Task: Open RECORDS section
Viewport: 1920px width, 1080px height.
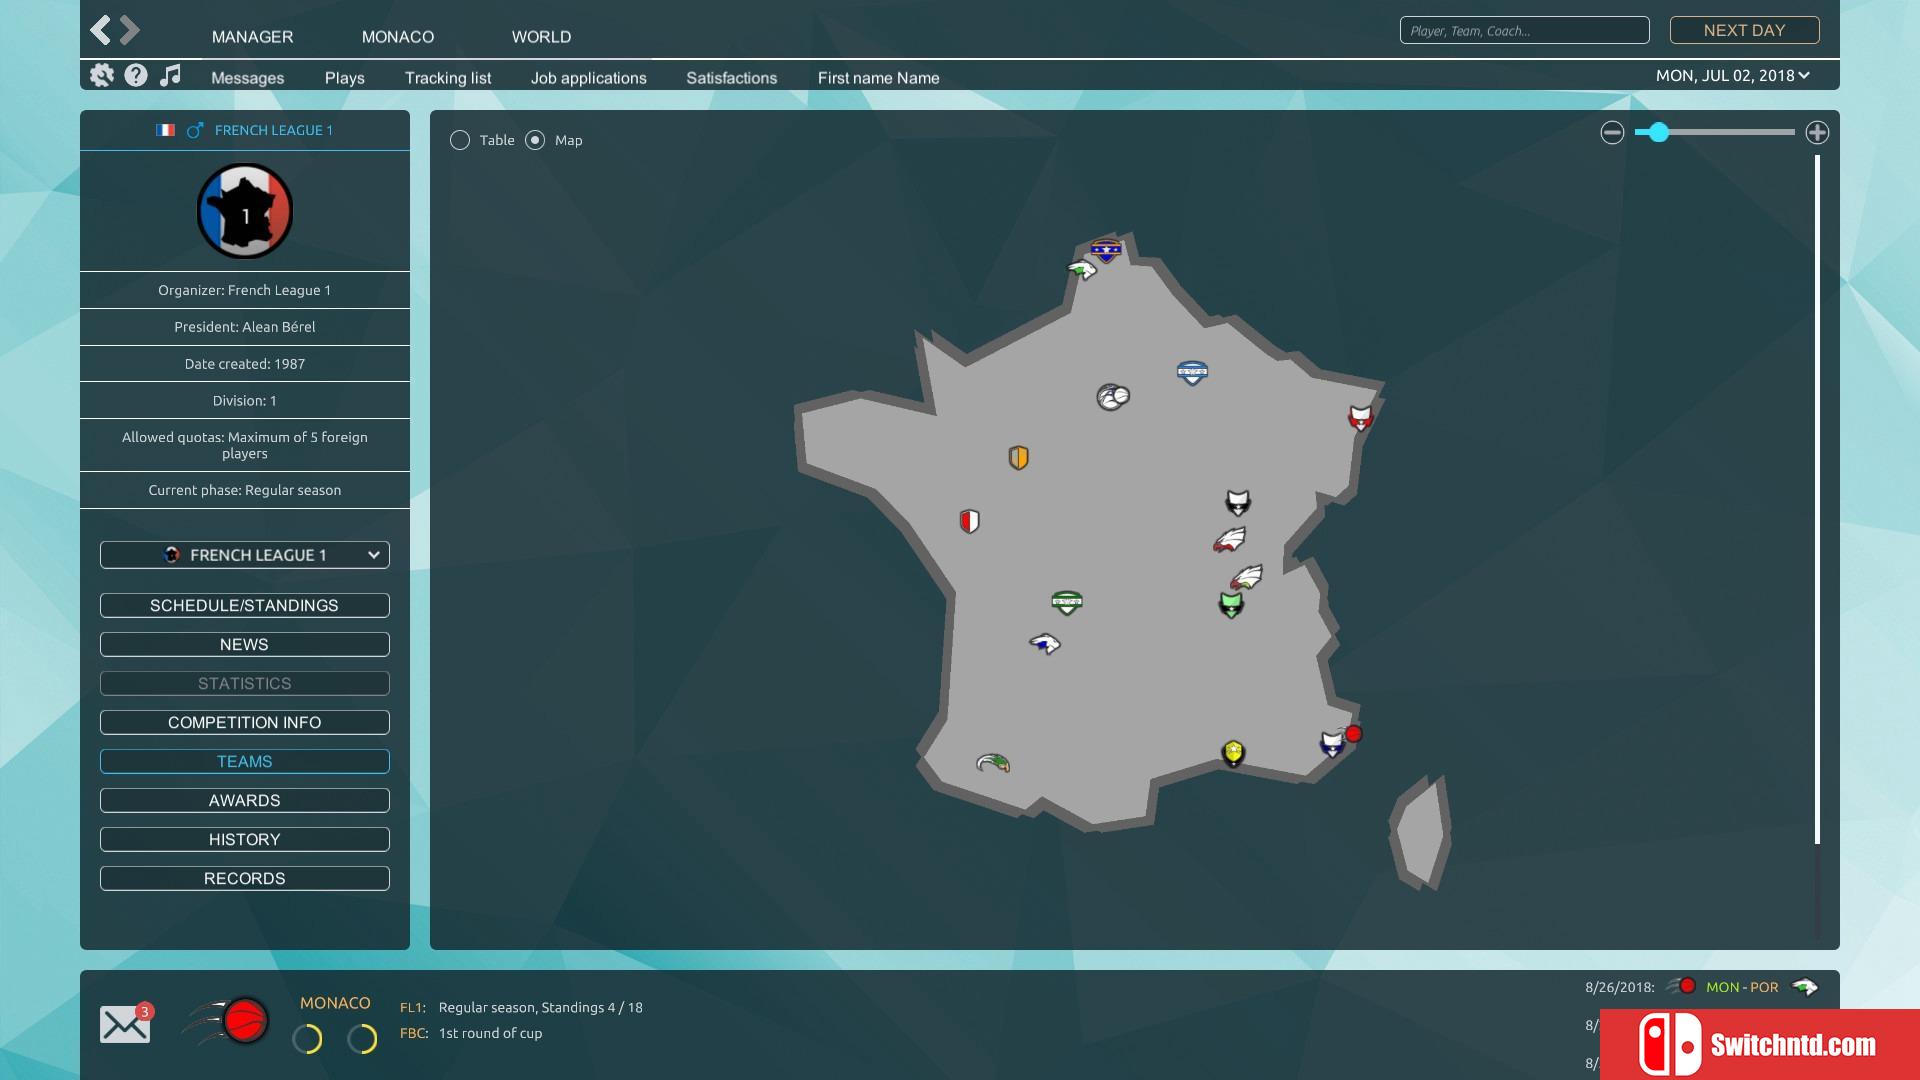Action: 245,878
